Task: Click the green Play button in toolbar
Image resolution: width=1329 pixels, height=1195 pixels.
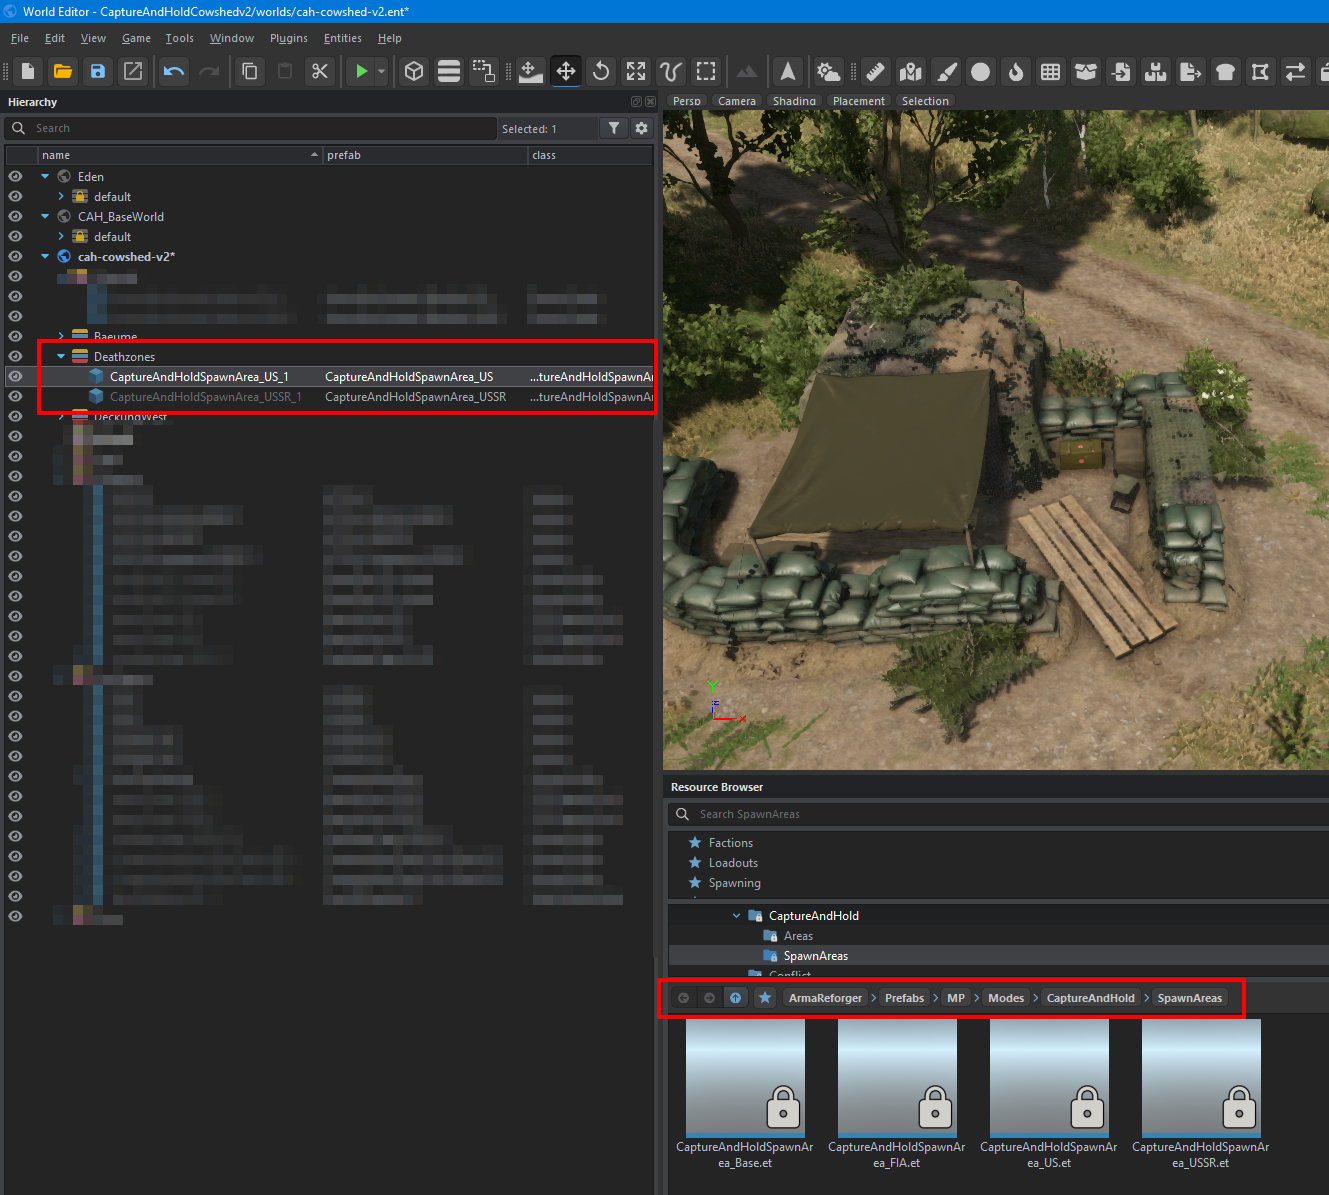Action: click(x=361, y=71)
